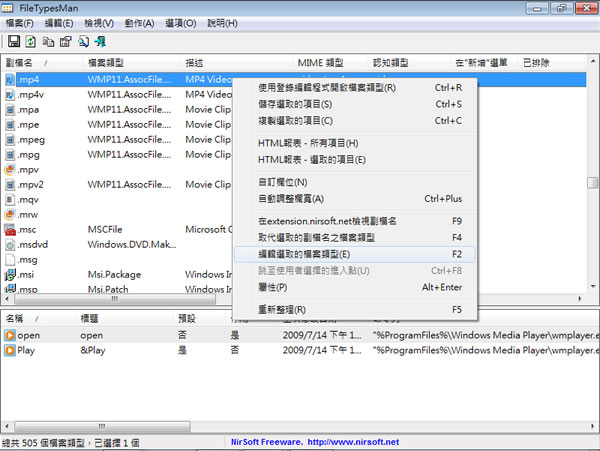600x451 pixels.
Task: Click the open action player icon
Action: [10, 335]
